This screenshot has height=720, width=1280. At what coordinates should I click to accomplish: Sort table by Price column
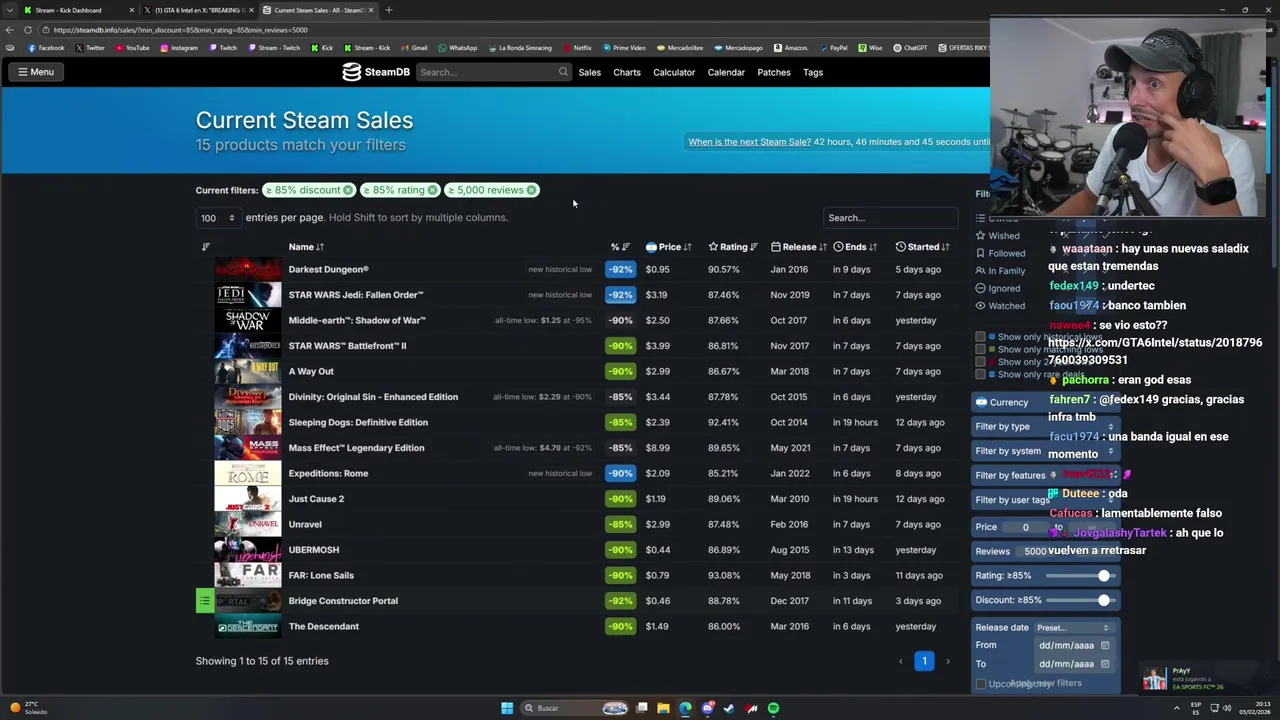tap(669, 247)
